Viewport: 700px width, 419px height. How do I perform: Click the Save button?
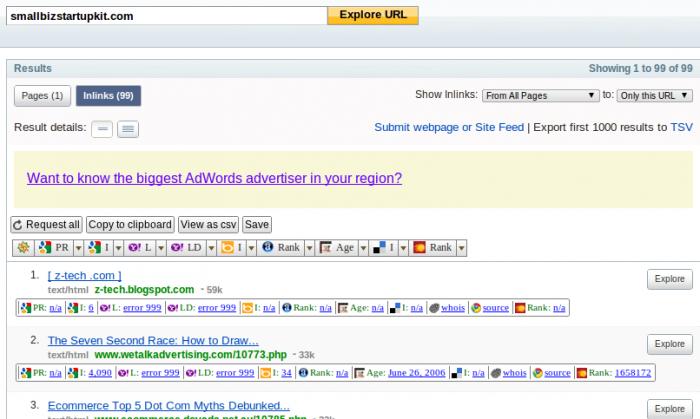(257, 224)
